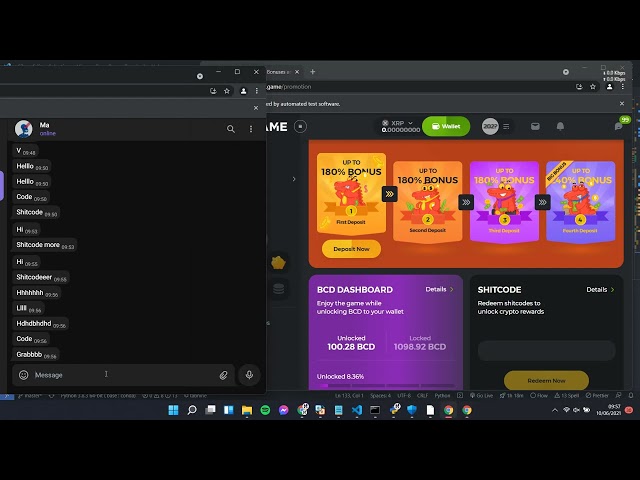Image resolution: width=640 pixels, height=480 pixels.
Task: Select the Second Deposit bonus card
Action: pos(427,201)
